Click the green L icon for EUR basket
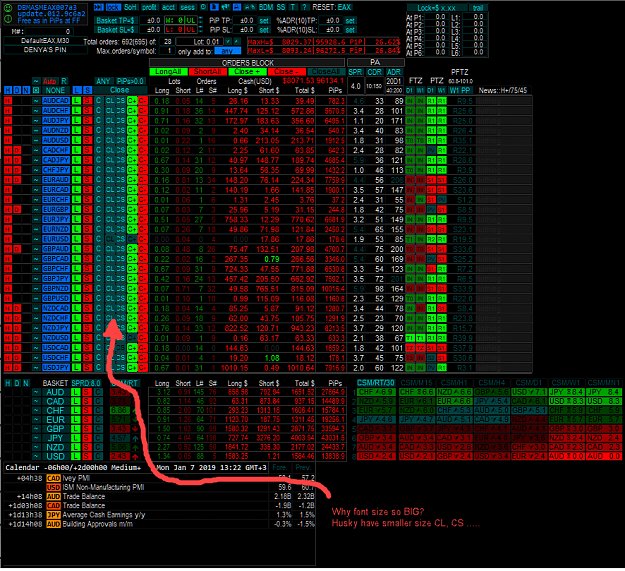This screenshot has height=571, width=625. [75, 420]
